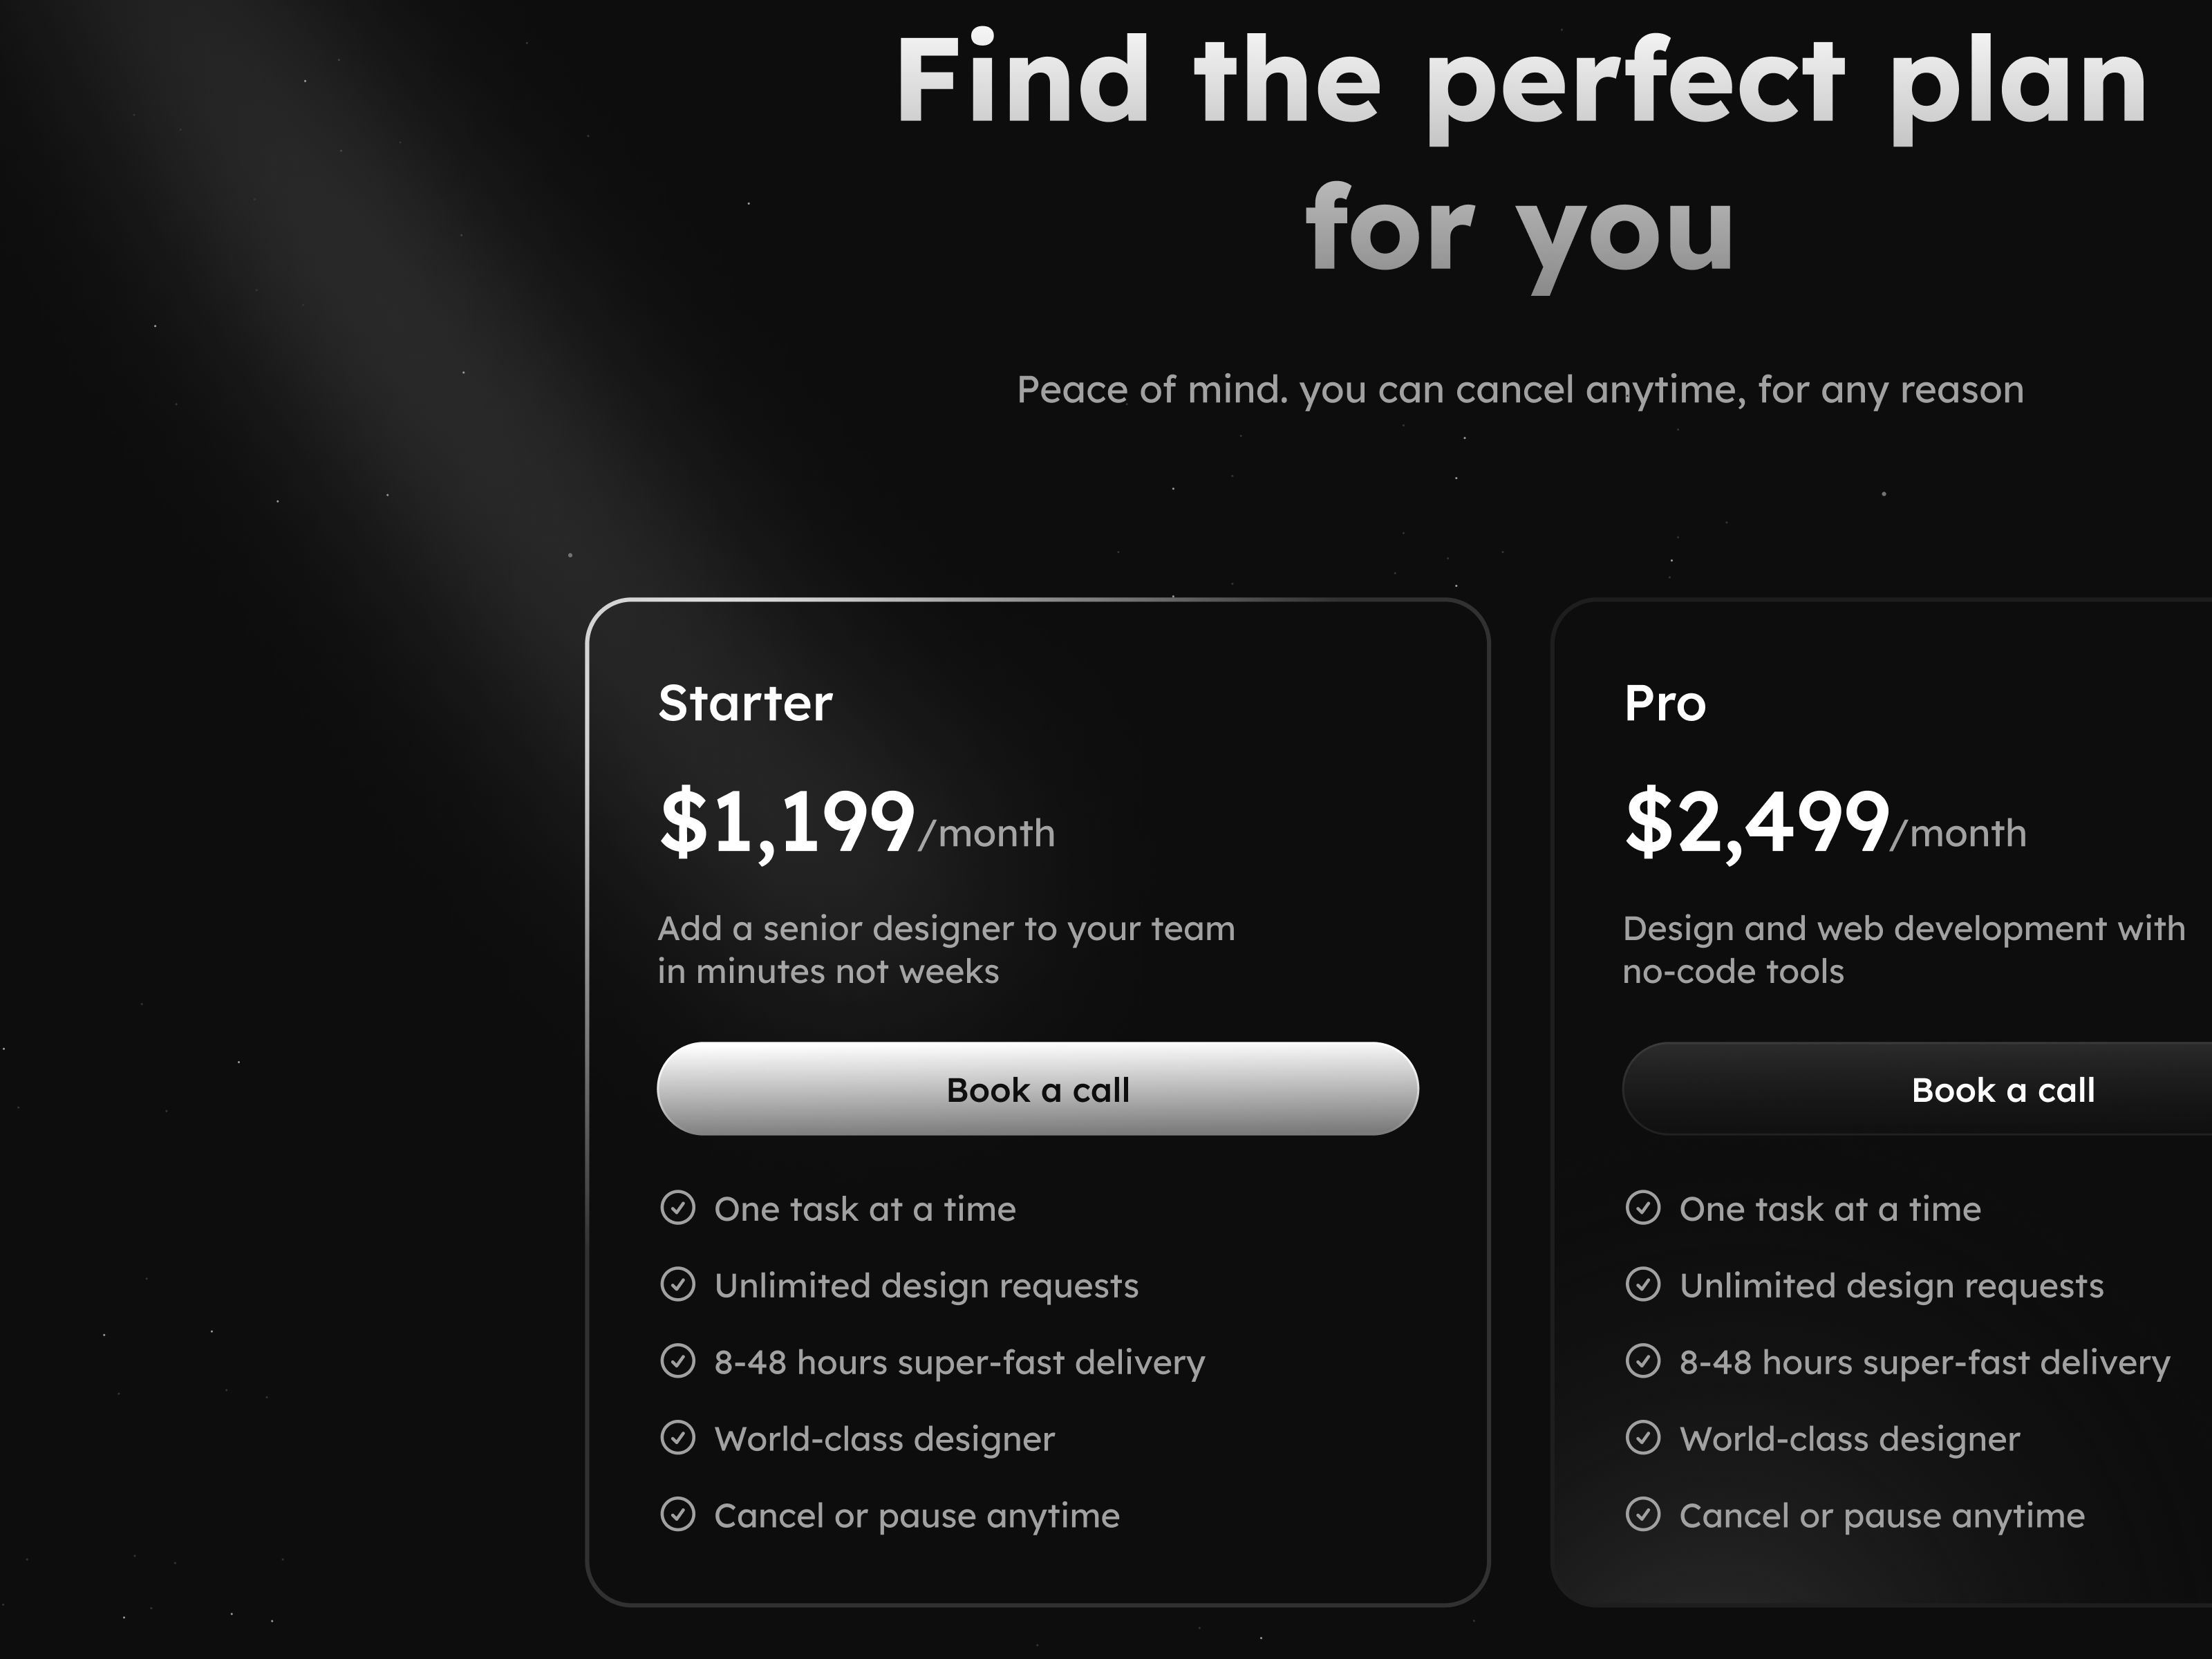This screenshot has width=2212, height=1659.
Task: Click the $1,199/month price text
Action: [x=855, y=825]
